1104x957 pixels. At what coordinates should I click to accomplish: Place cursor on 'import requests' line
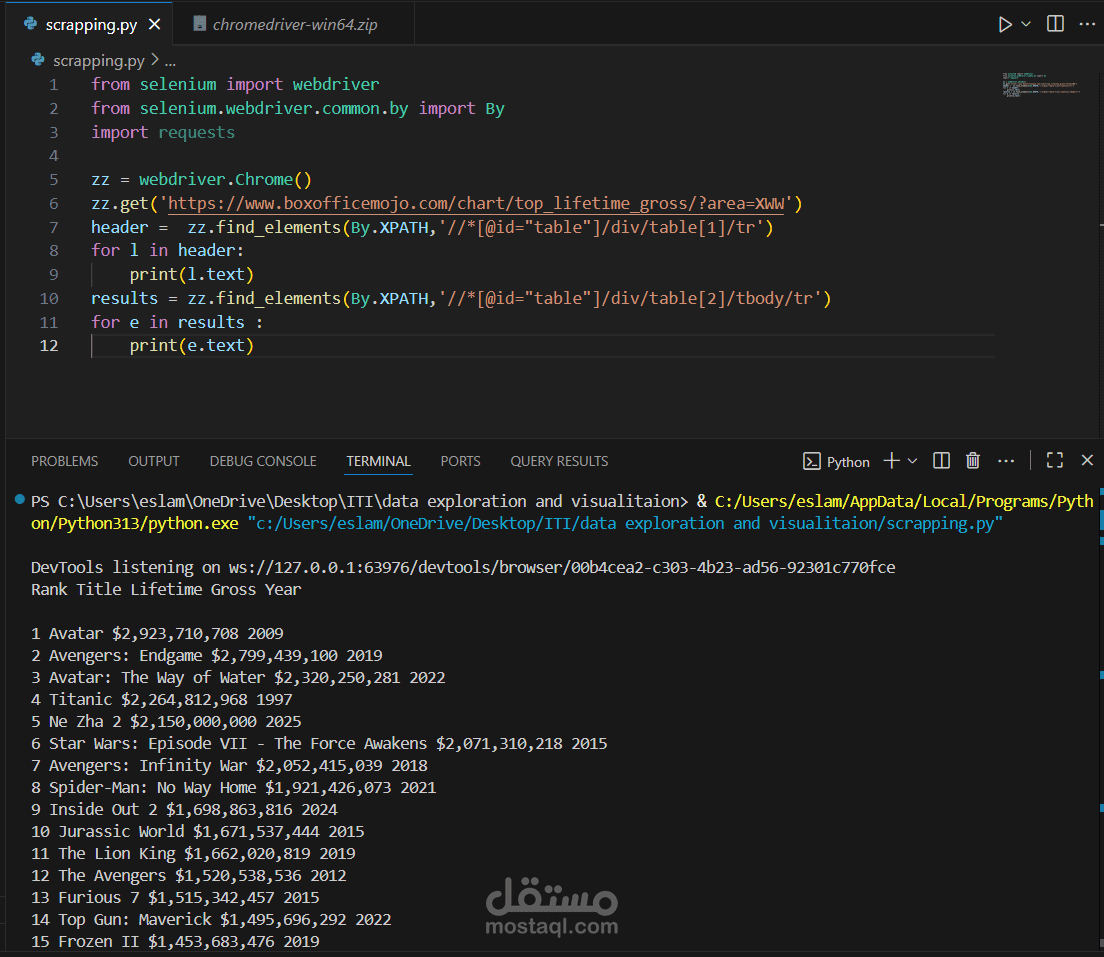[163, 132]
